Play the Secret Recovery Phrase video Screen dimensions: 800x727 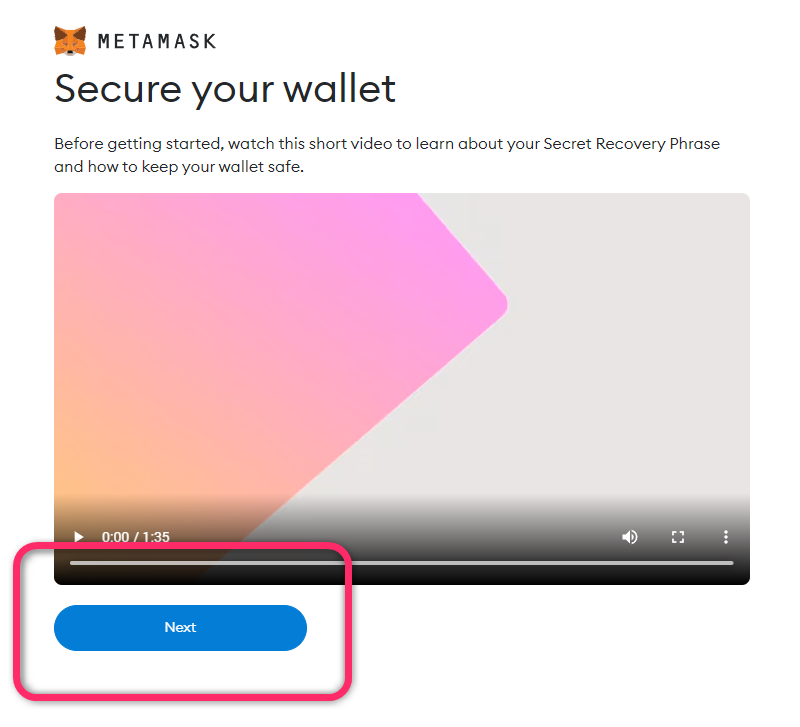pyautogui.click(x=79, y=537)
